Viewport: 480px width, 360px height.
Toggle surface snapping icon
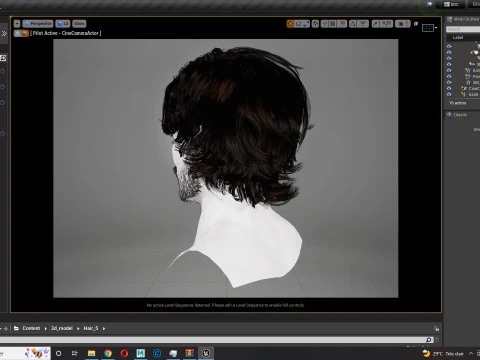coord(325,24)
